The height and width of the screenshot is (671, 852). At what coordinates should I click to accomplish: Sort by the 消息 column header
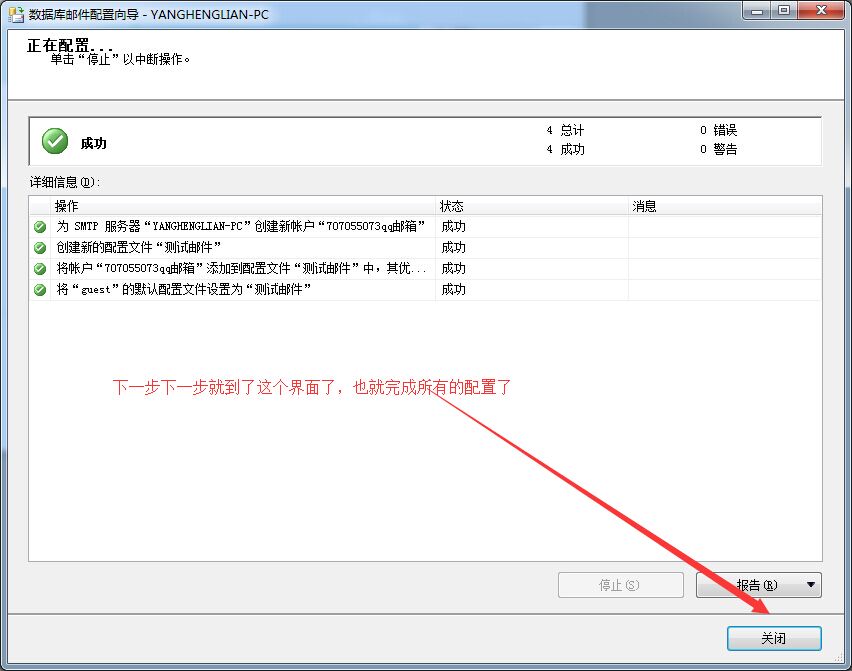[x=725, y=206]
